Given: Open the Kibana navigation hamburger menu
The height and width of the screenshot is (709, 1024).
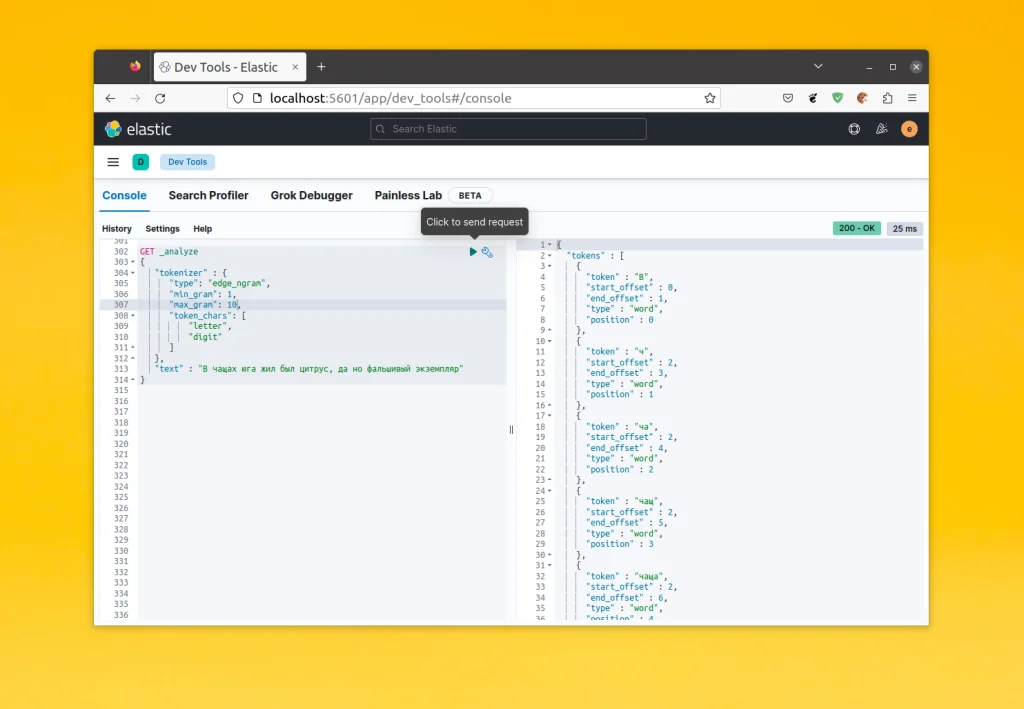Looking at the screenshot, I should [113, 161].
